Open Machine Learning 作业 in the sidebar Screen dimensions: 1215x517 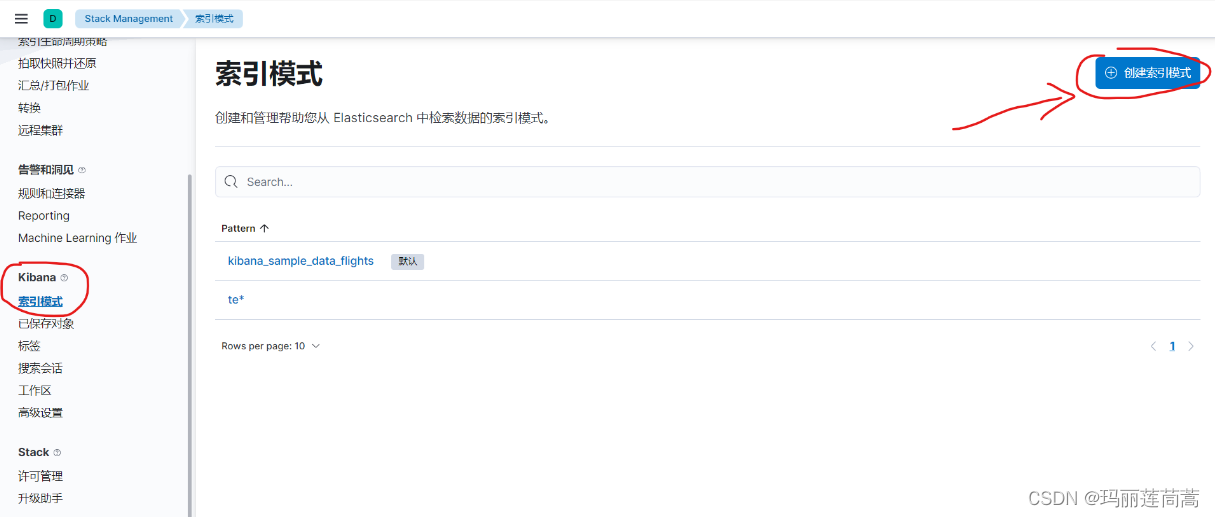click(77, 238)
